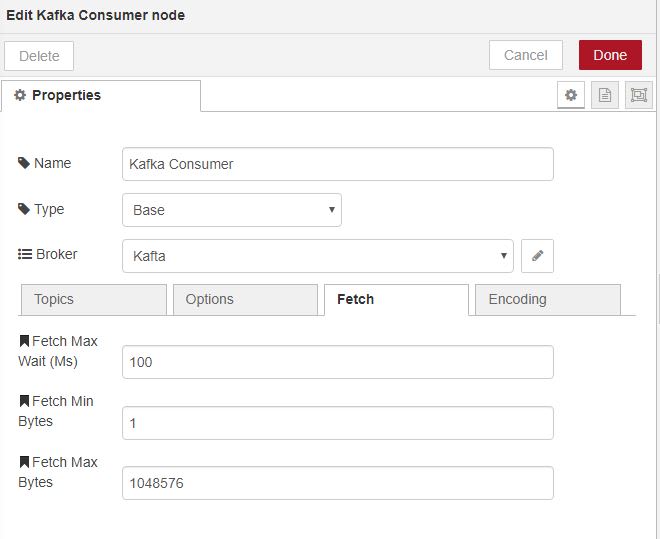Open the Broker dropdown showing Kafta
This screenshot has width=660, height=539.
point(318,256)
